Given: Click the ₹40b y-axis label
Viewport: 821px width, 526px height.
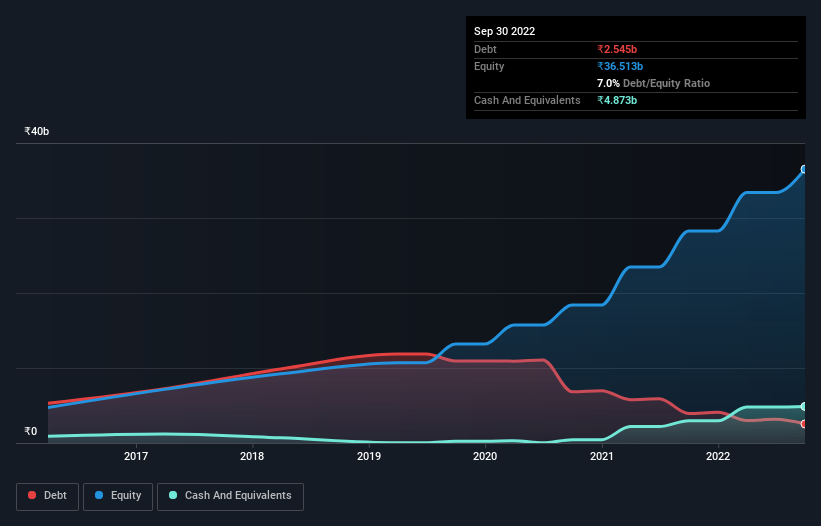Looking at the screenshot, I should 37,131.
